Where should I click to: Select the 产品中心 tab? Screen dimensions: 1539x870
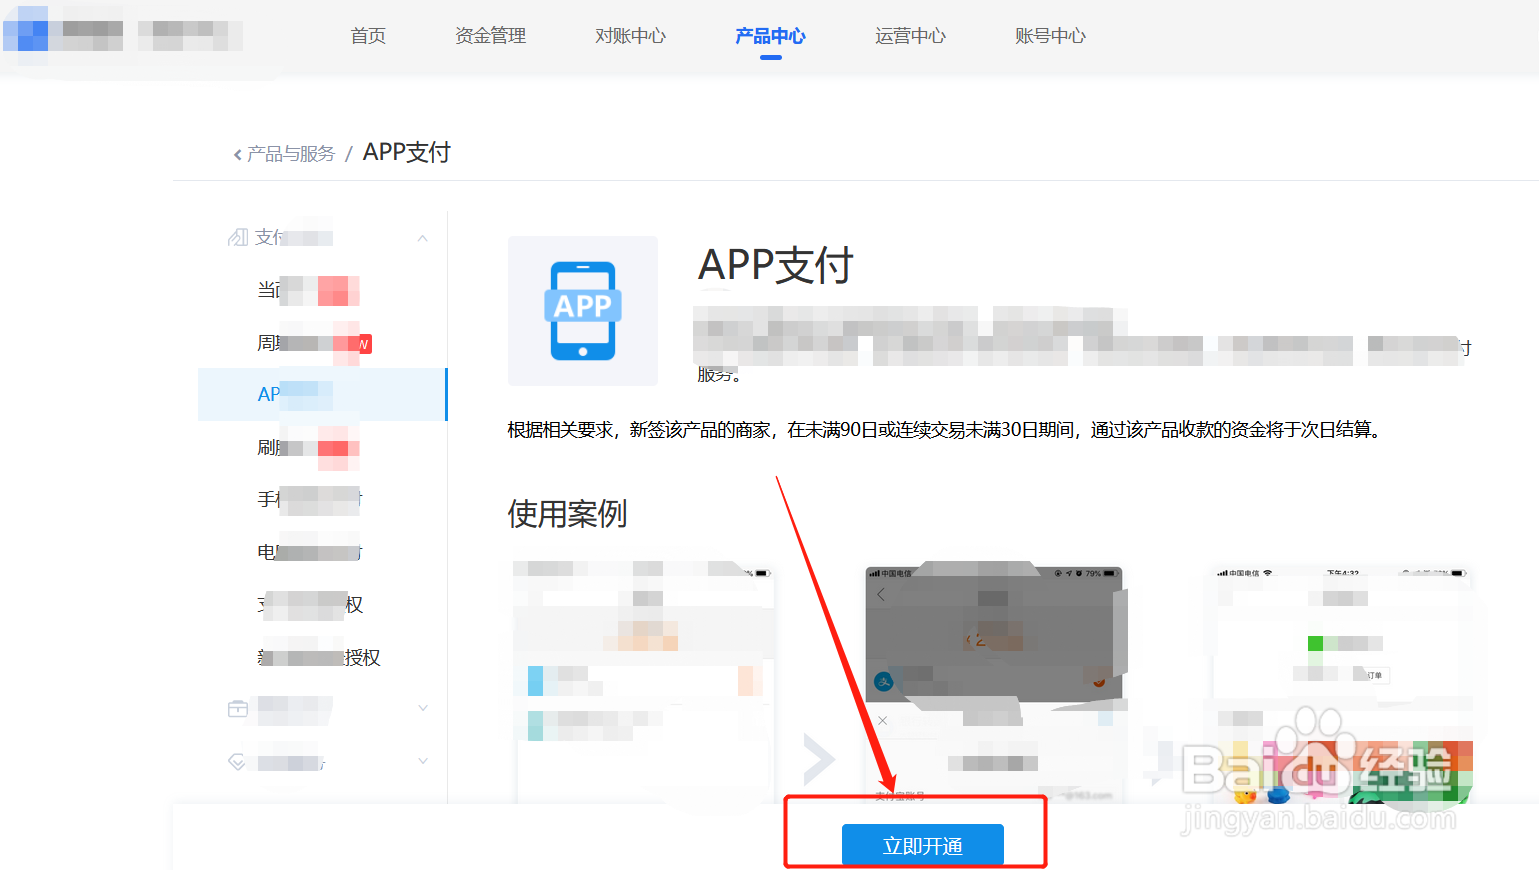click(x=770, y=36)
